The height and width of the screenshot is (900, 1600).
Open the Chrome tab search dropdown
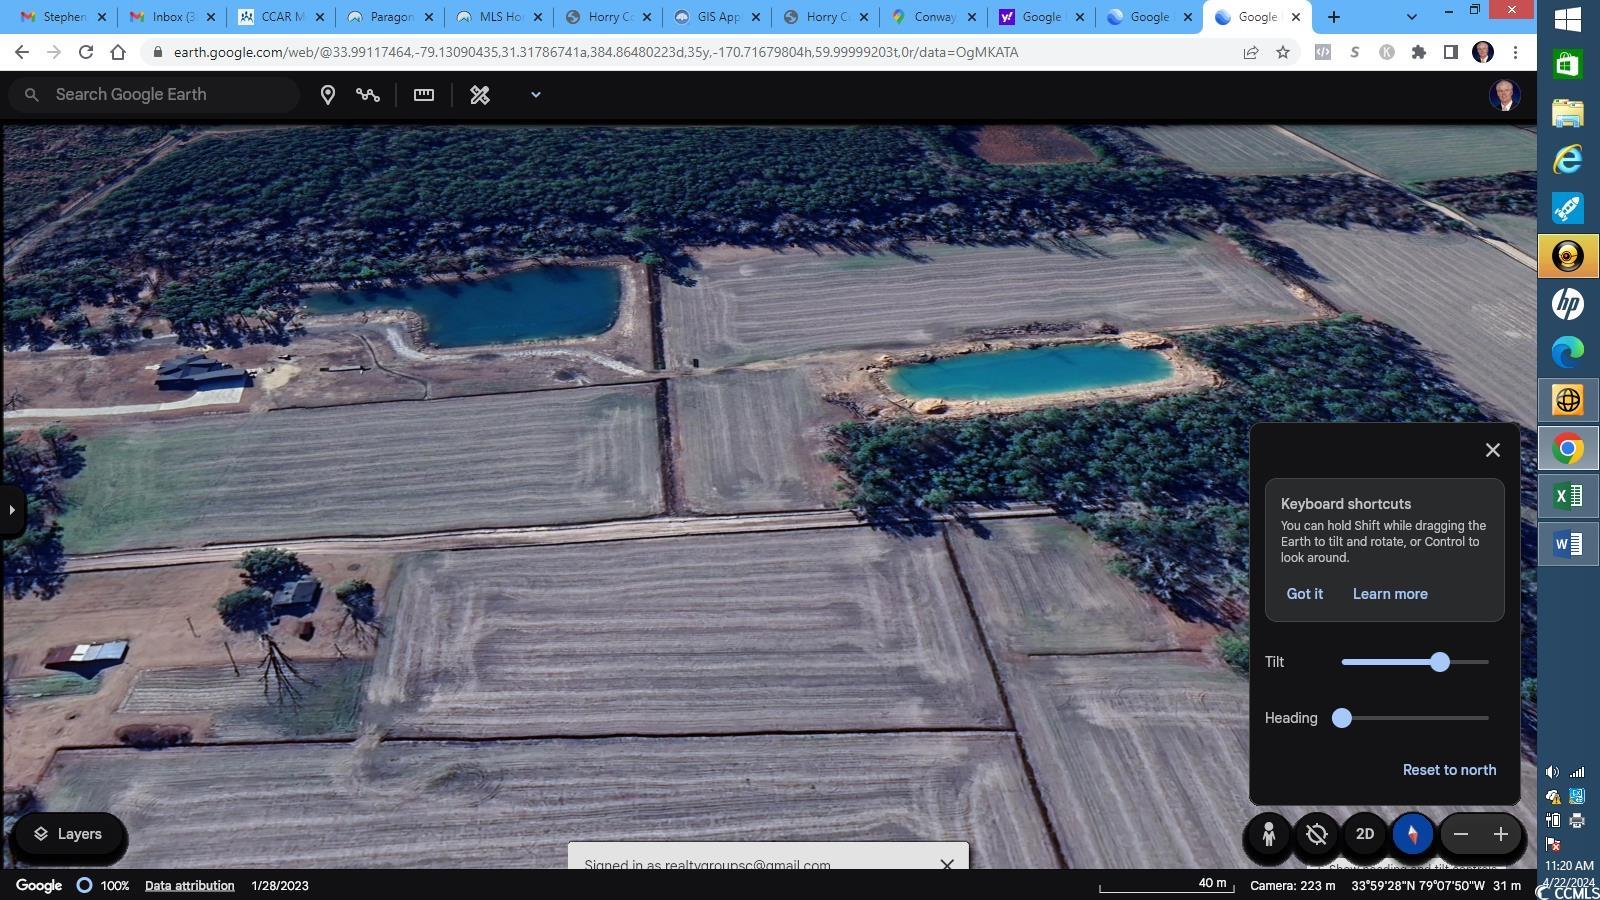point(1411,17)
